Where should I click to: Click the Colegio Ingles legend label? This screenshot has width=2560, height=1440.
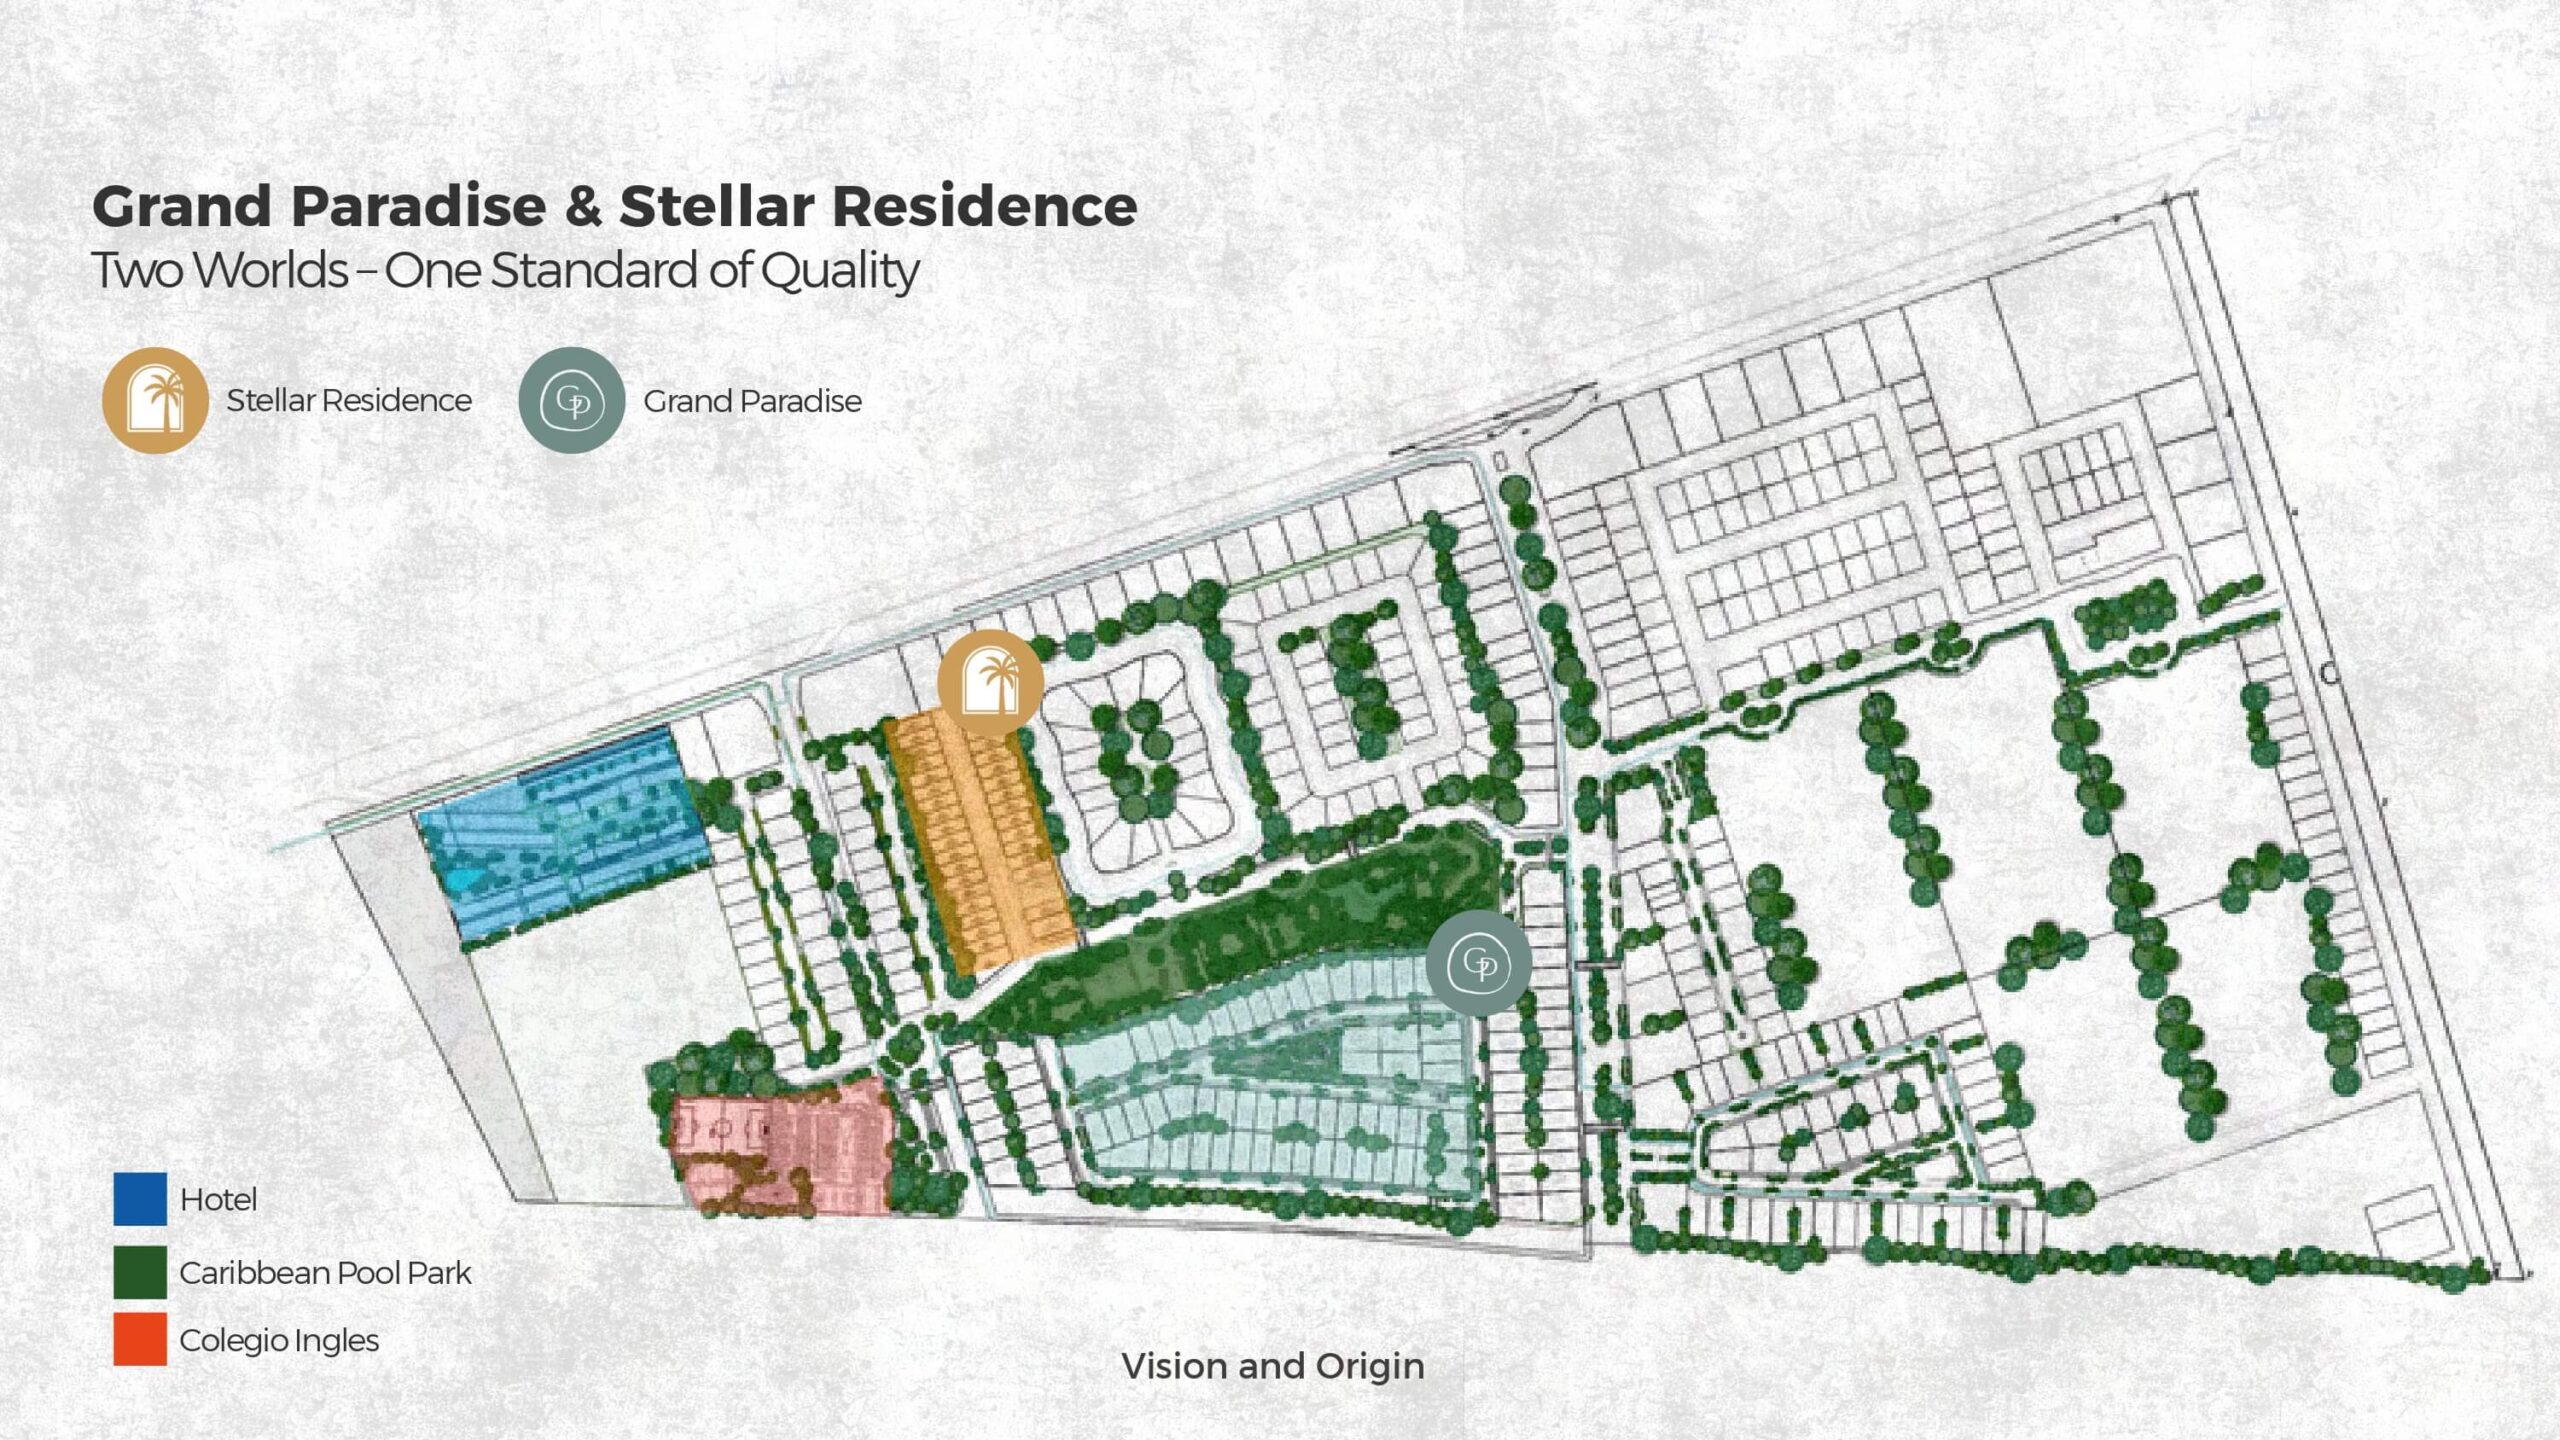279,1340
